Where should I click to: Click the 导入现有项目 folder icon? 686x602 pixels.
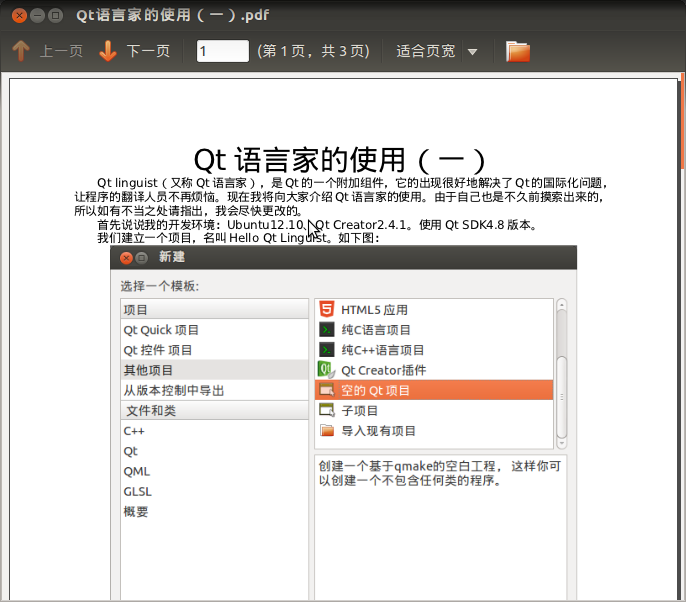click(x=326, y=430)
